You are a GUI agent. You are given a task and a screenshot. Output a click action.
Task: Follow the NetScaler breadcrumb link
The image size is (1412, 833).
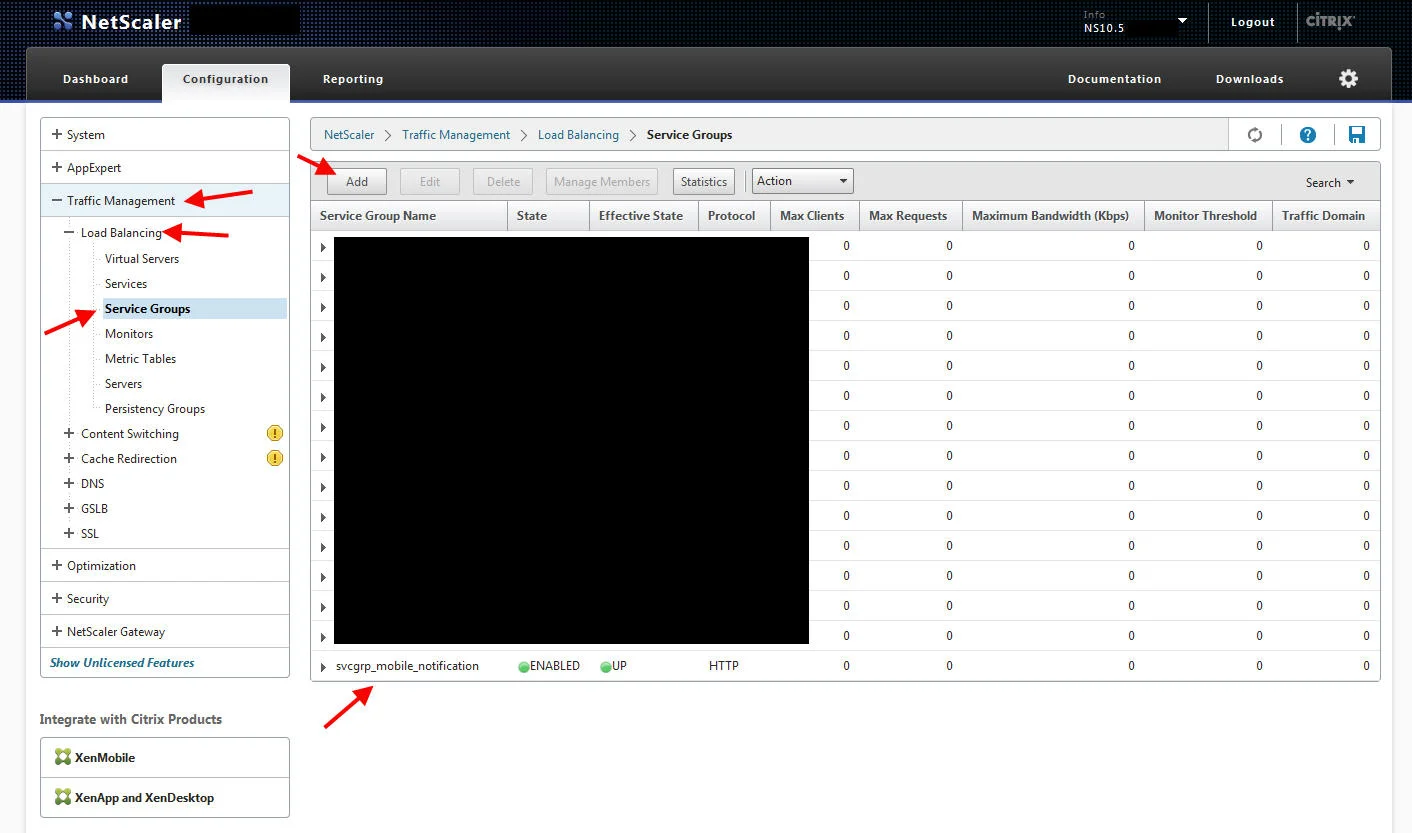349,134
